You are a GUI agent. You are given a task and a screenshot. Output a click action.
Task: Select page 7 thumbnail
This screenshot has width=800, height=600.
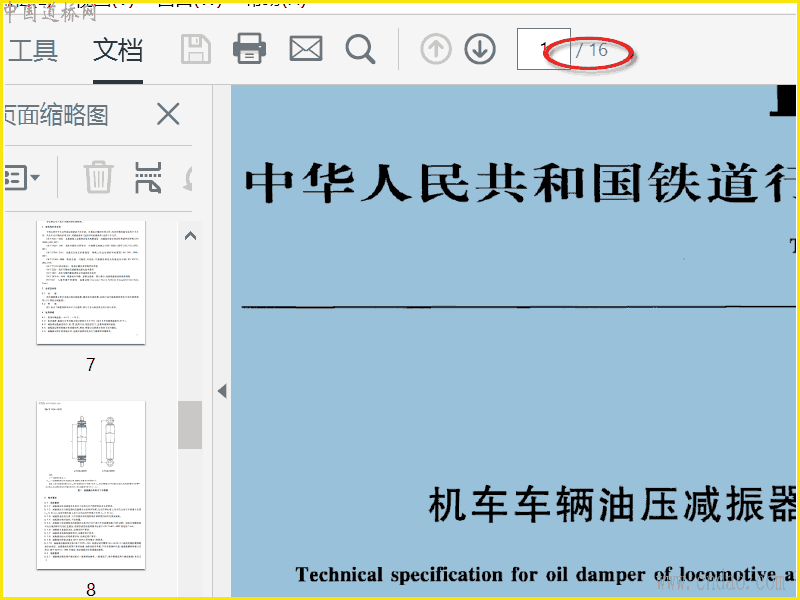click(x=91, y=283)
